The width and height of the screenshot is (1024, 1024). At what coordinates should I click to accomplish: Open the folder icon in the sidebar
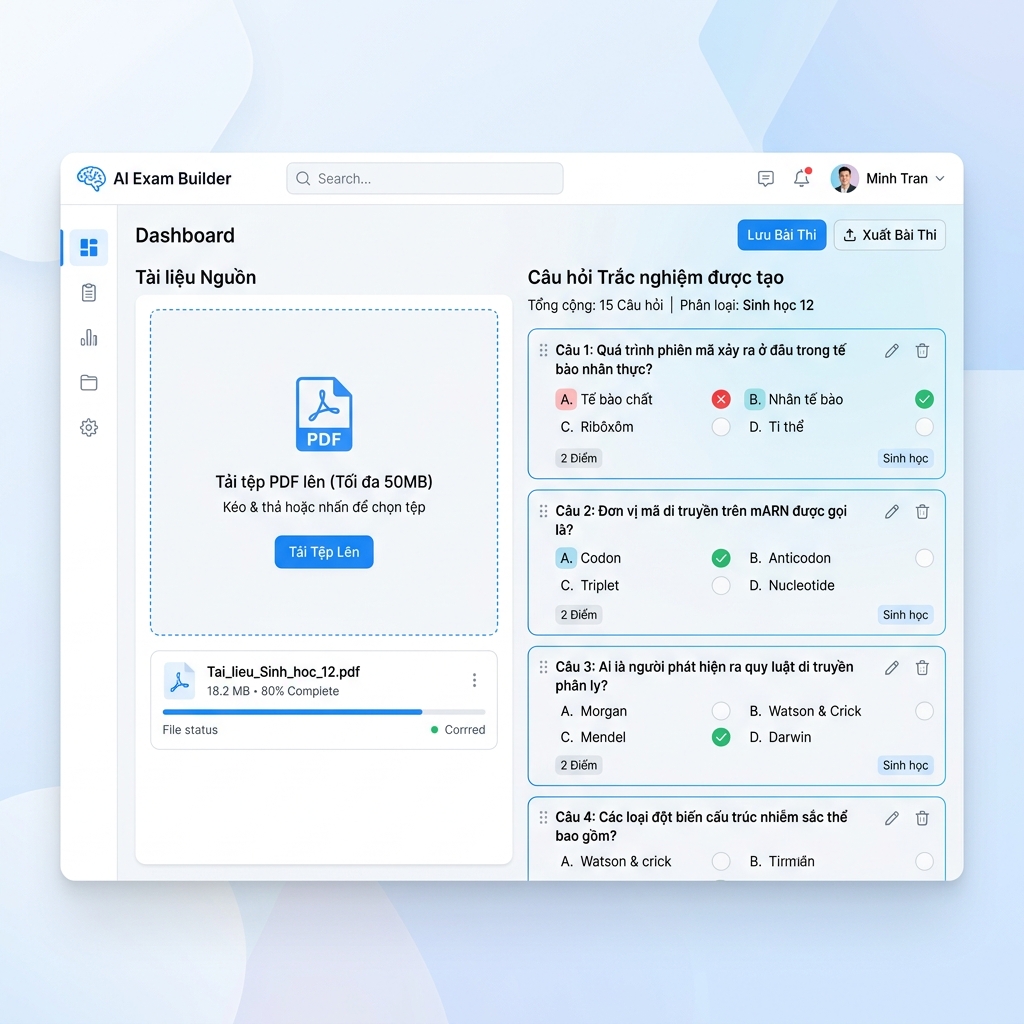pos(89,383)
